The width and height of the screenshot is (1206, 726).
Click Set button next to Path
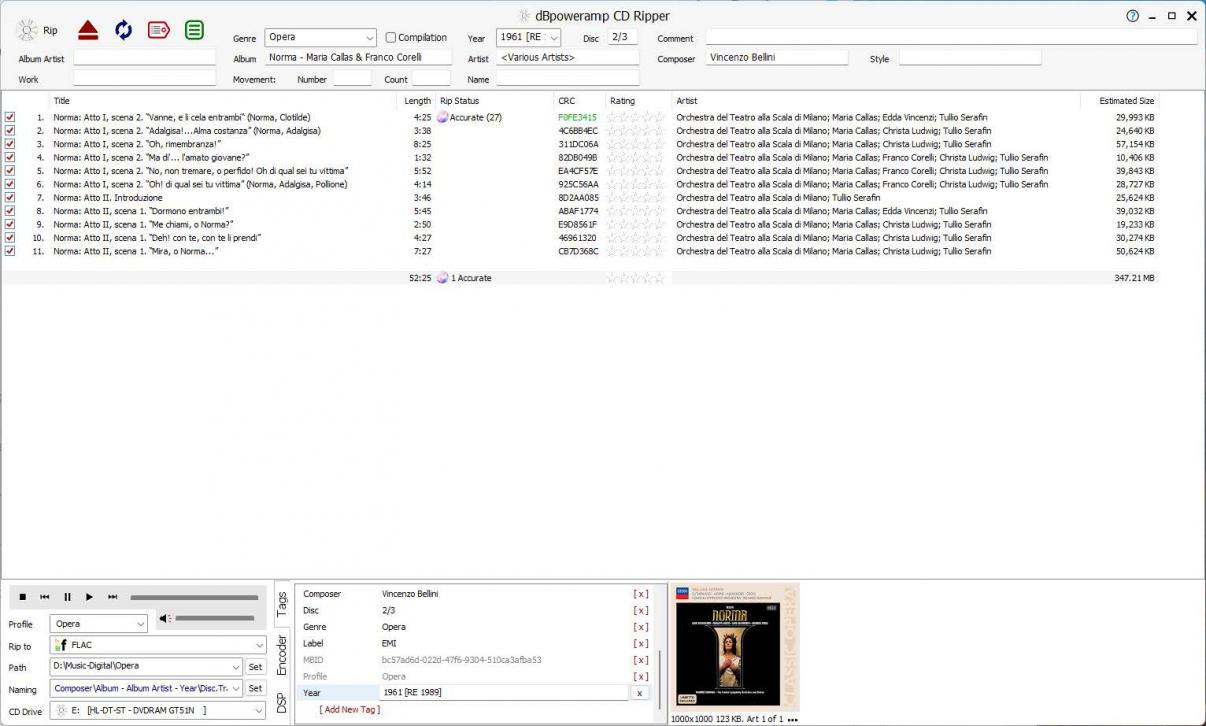[255, 667]
